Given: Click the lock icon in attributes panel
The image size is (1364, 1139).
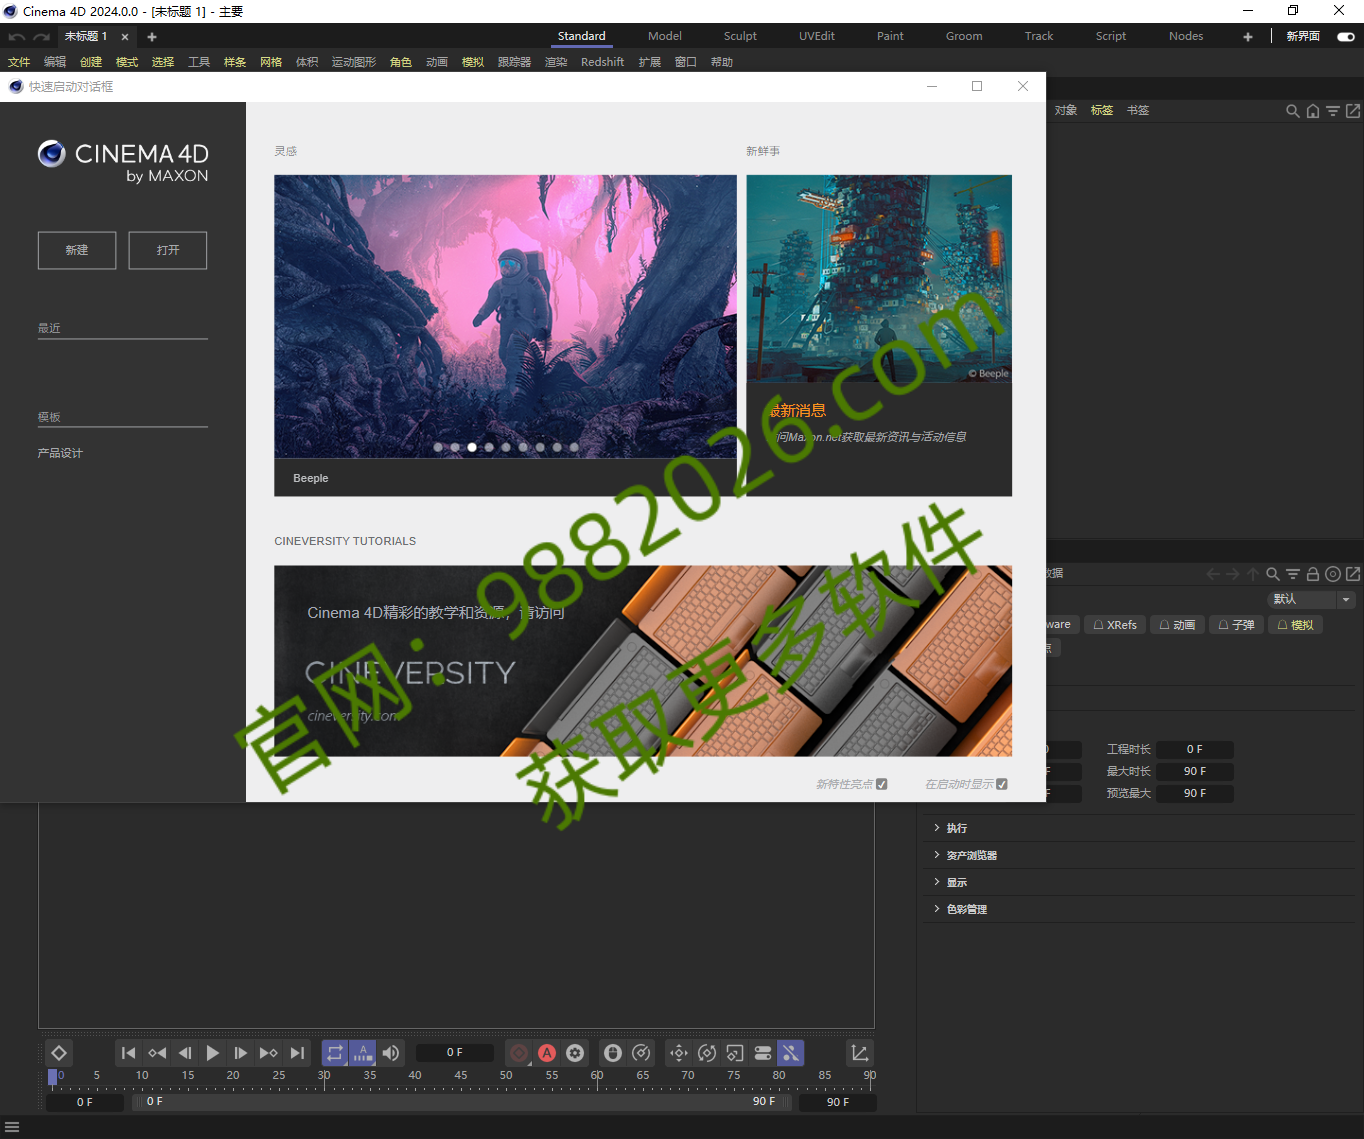Looking at the screenshot, I should tap(1313, 574).
